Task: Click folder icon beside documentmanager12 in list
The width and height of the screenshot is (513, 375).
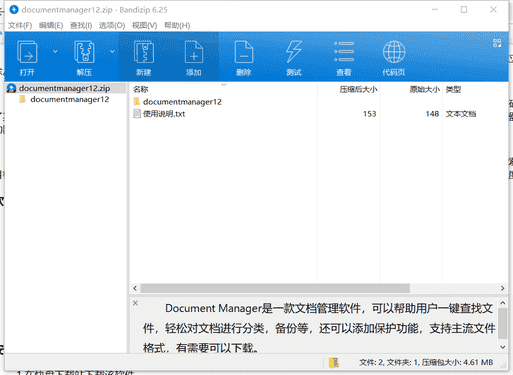Action: pos(137,101)
